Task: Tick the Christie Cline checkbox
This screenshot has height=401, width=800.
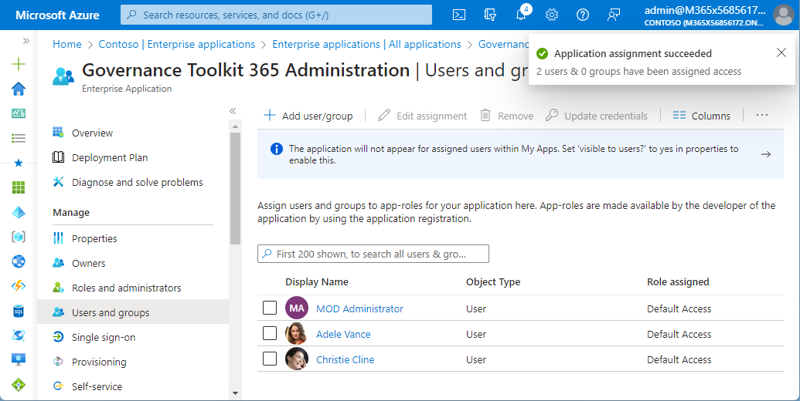Action: click(x=270, y=359)
